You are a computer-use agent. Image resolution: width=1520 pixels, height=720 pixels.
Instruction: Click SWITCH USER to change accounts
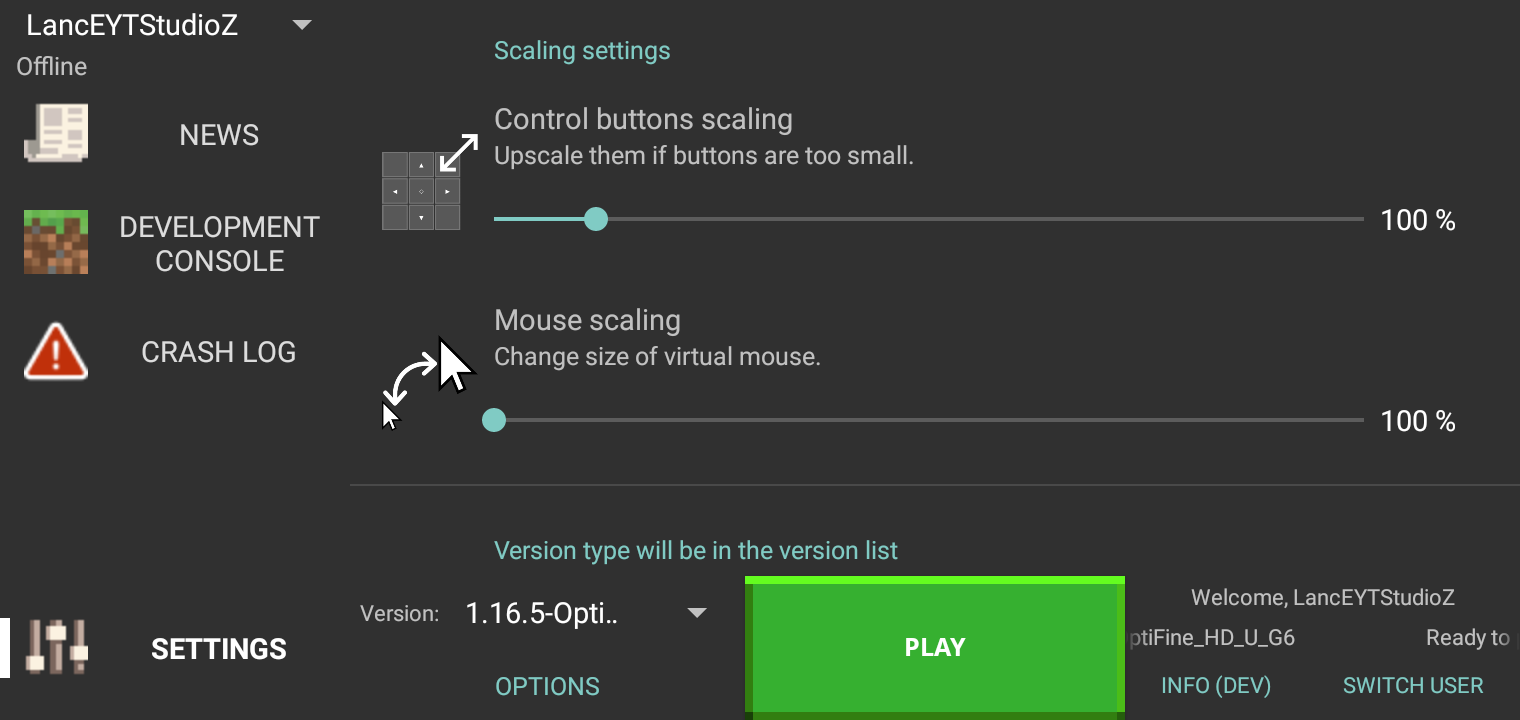point(1412,685)
